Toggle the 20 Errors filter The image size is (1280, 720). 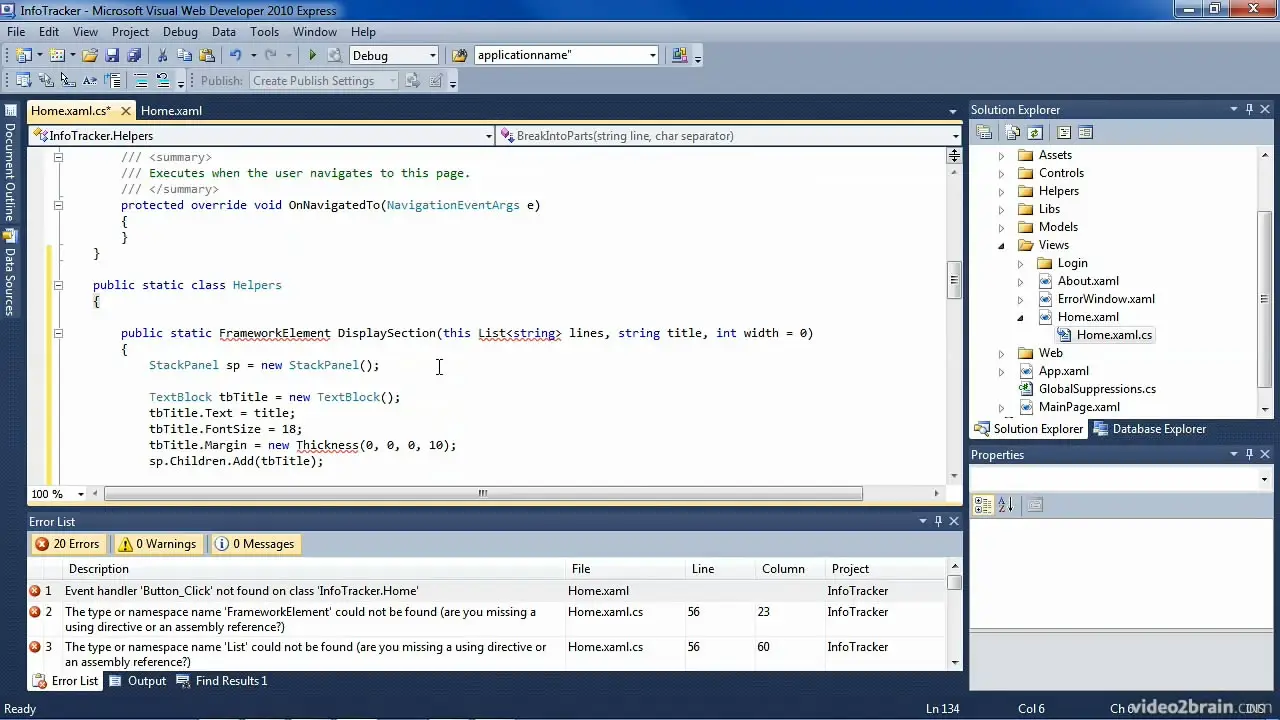point(67,544)
